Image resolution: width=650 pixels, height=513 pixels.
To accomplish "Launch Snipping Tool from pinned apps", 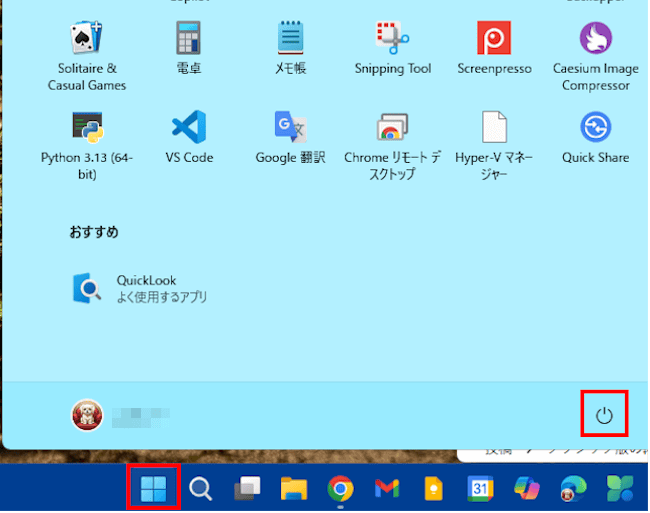I will 393,48.
